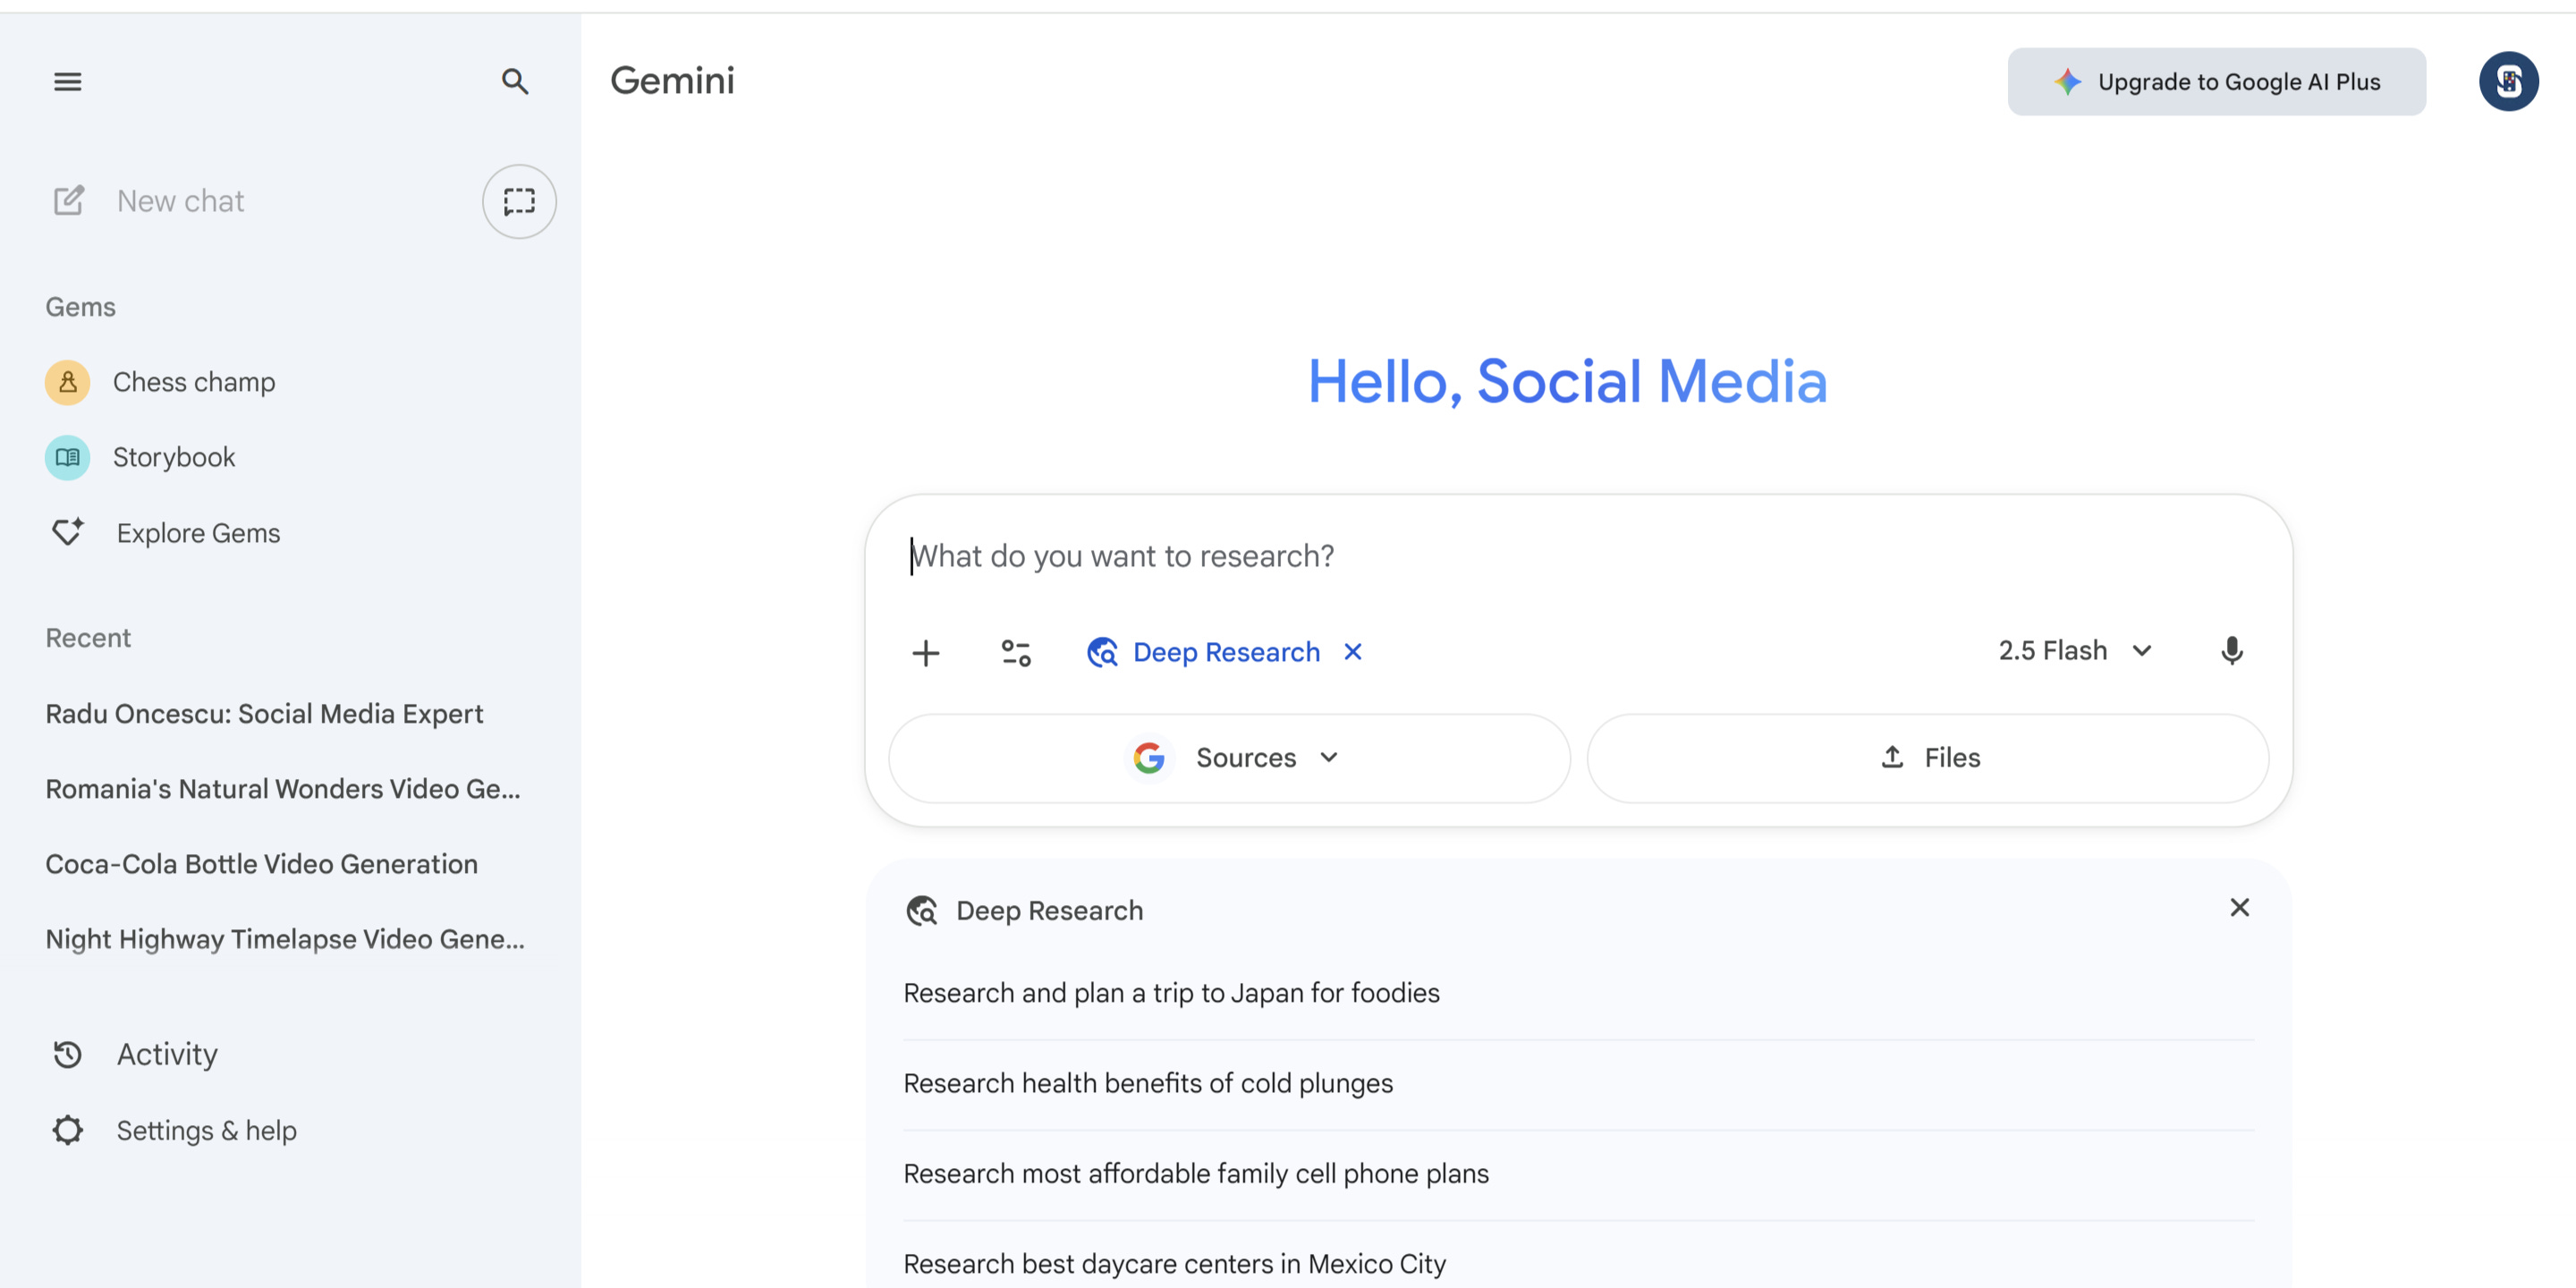Image resolution: width=2576 pixels, height=1288 pixels.
Task: Collapse the sidebar using hamburger menu icon
Action: click(67, 81)
